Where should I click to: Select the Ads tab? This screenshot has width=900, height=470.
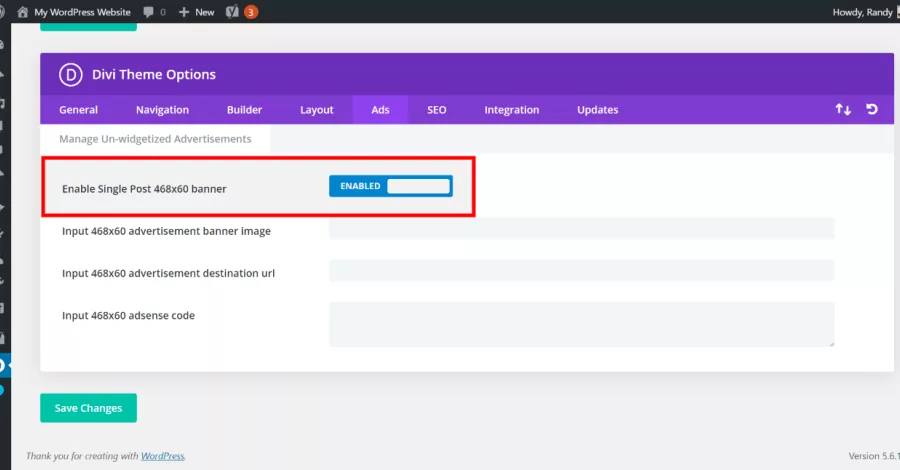pos(380,110)
